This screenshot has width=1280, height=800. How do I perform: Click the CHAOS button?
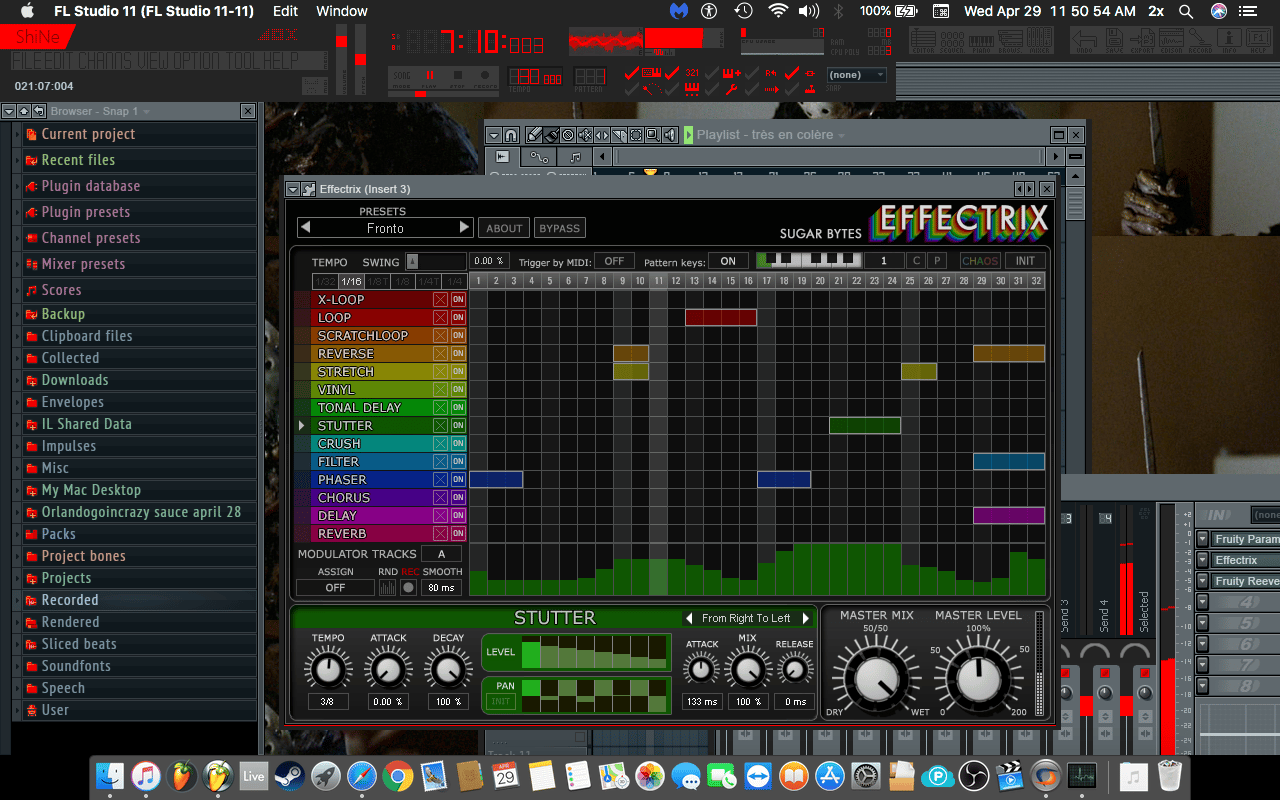point(980,261)
